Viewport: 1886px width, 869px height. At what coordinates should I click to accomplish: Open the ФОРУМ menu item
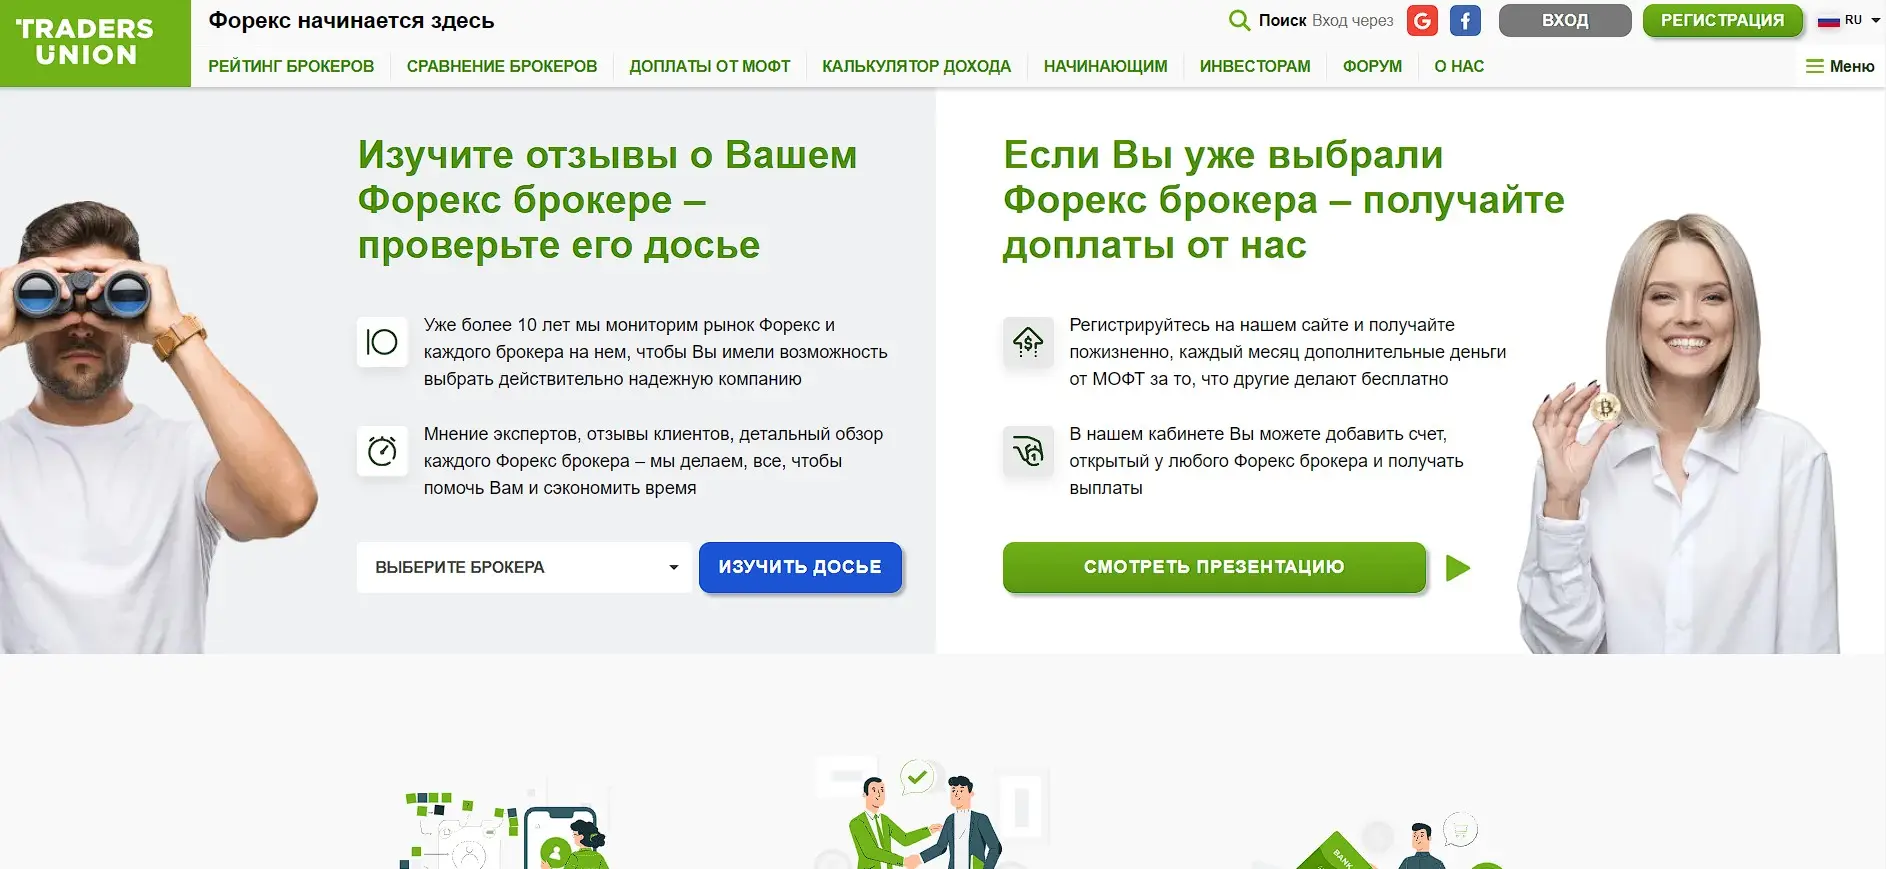1372,66
